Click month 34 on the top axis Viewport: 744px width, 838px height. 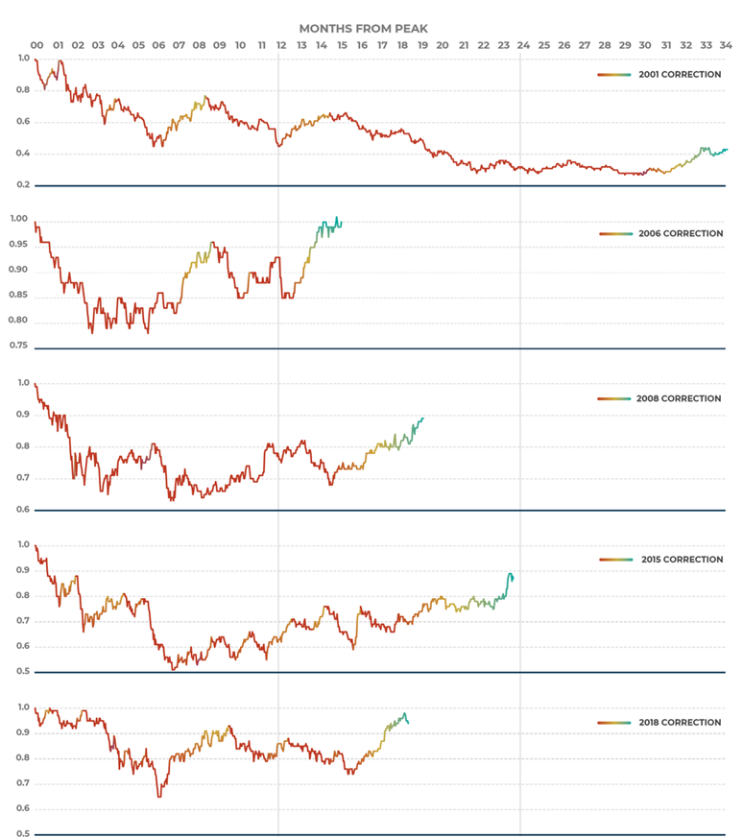coord(725,46)
